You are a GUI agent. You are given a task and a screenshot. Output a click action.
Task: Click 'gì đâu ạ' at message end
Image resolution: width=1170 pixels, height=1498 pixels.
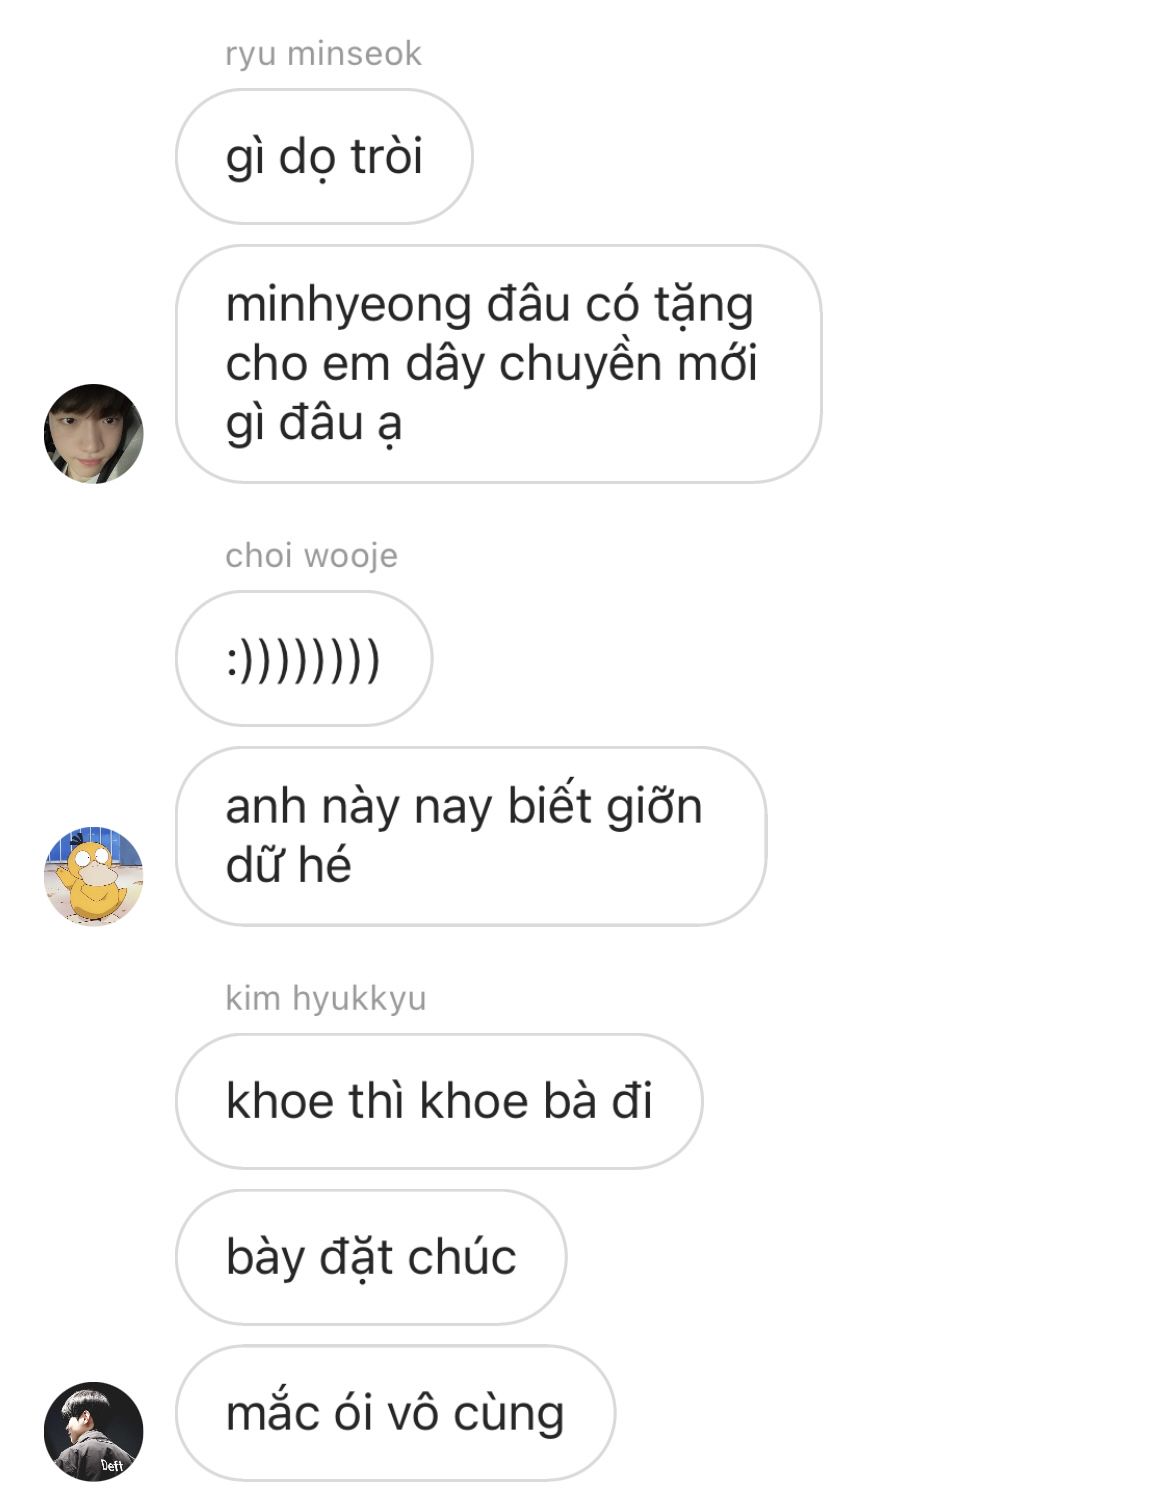[314, 424]
